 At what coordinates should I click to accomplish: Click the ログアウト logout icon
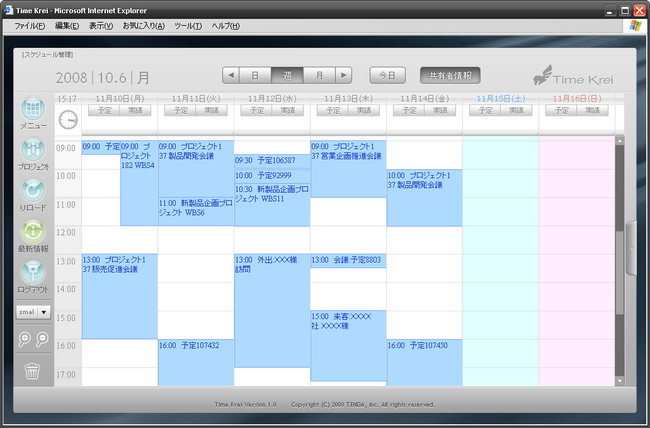33,272
